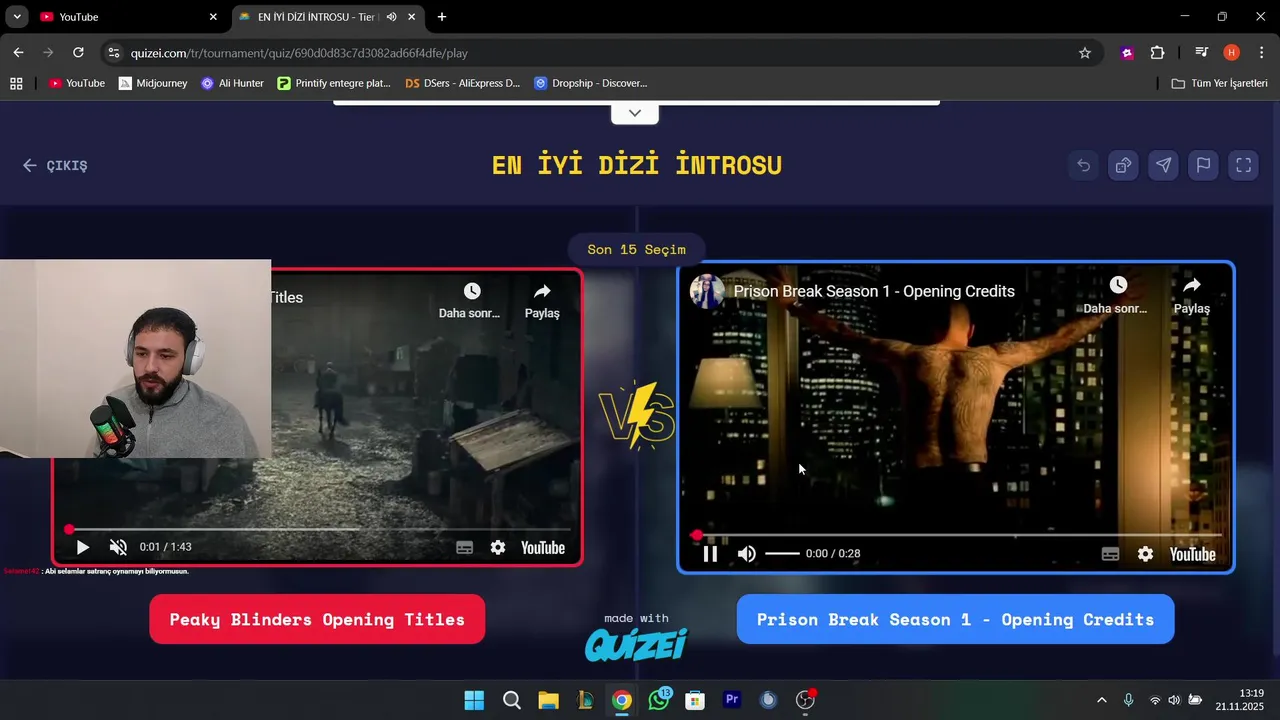Open the Midjourney bookmark

coord(153,83)
